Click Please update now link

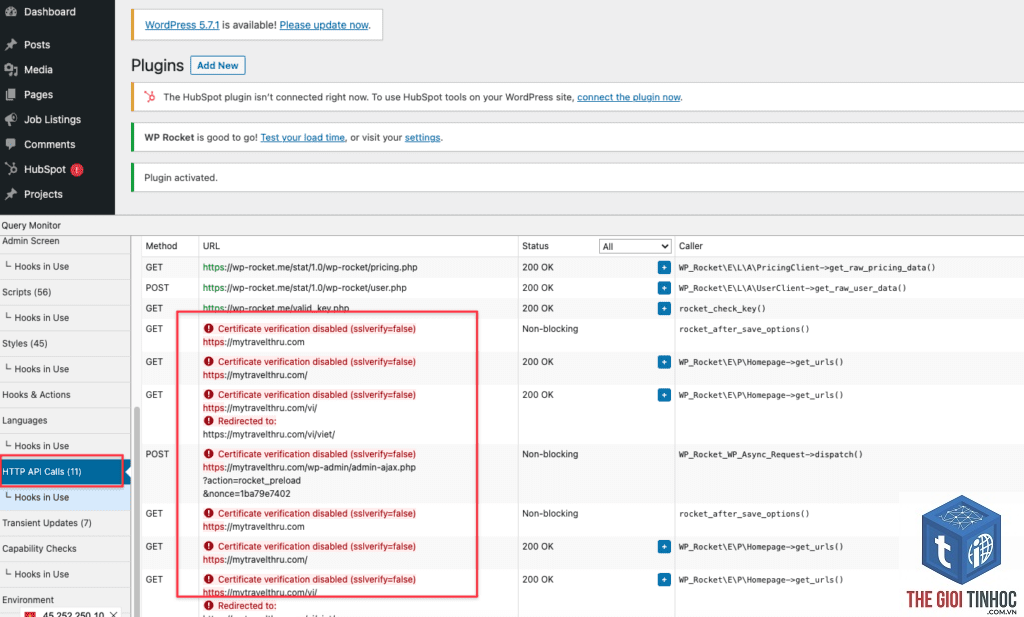point(324,25)
